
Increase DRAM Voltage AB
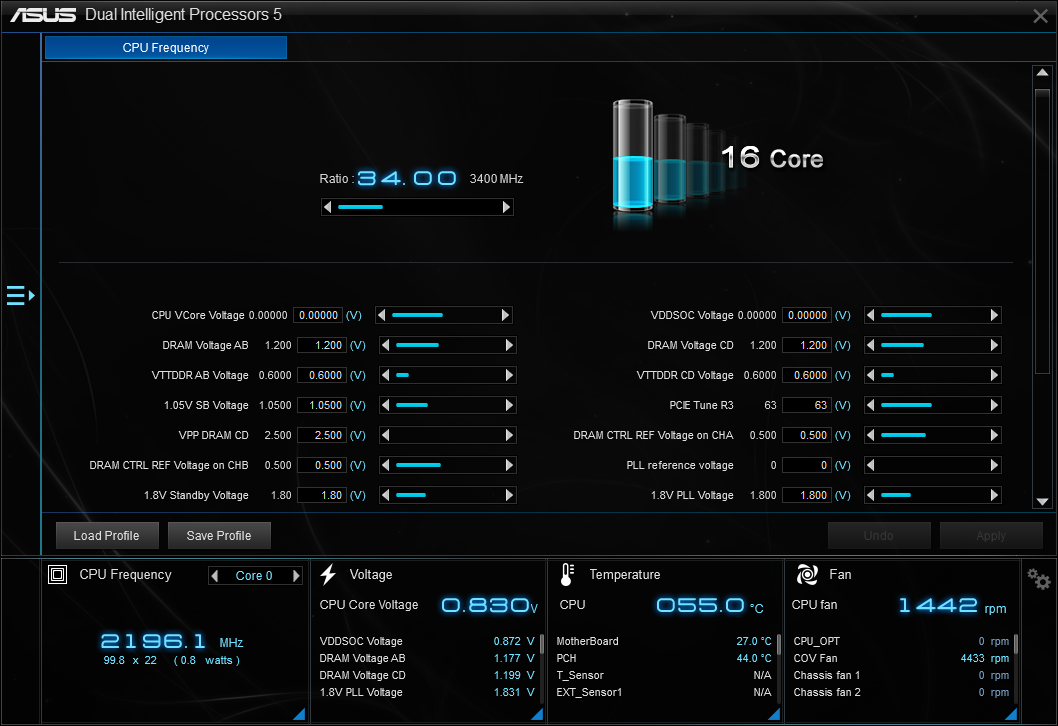click(509, 345)
